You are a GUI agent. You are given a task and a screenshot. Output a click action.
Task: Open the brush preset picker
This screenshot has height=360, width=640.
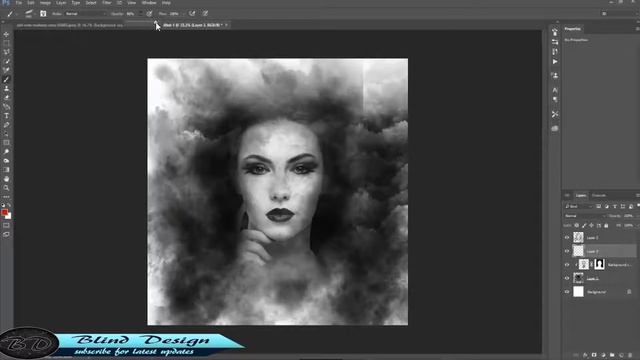click(x=29, y=13)
